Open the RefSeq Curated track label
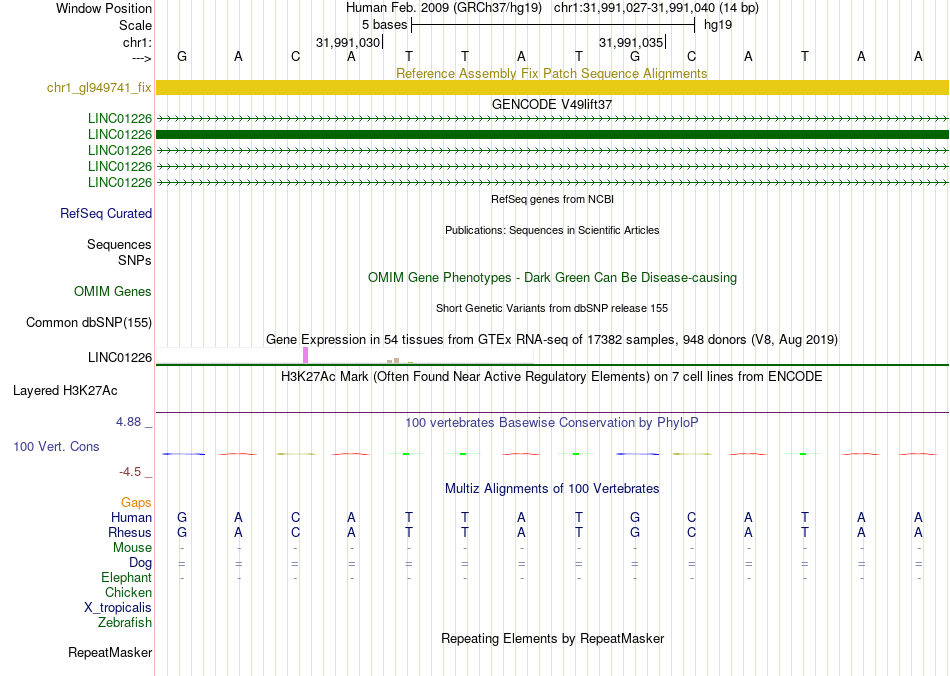The height and width of the screenshot is (676, 950). coord(106,213)
